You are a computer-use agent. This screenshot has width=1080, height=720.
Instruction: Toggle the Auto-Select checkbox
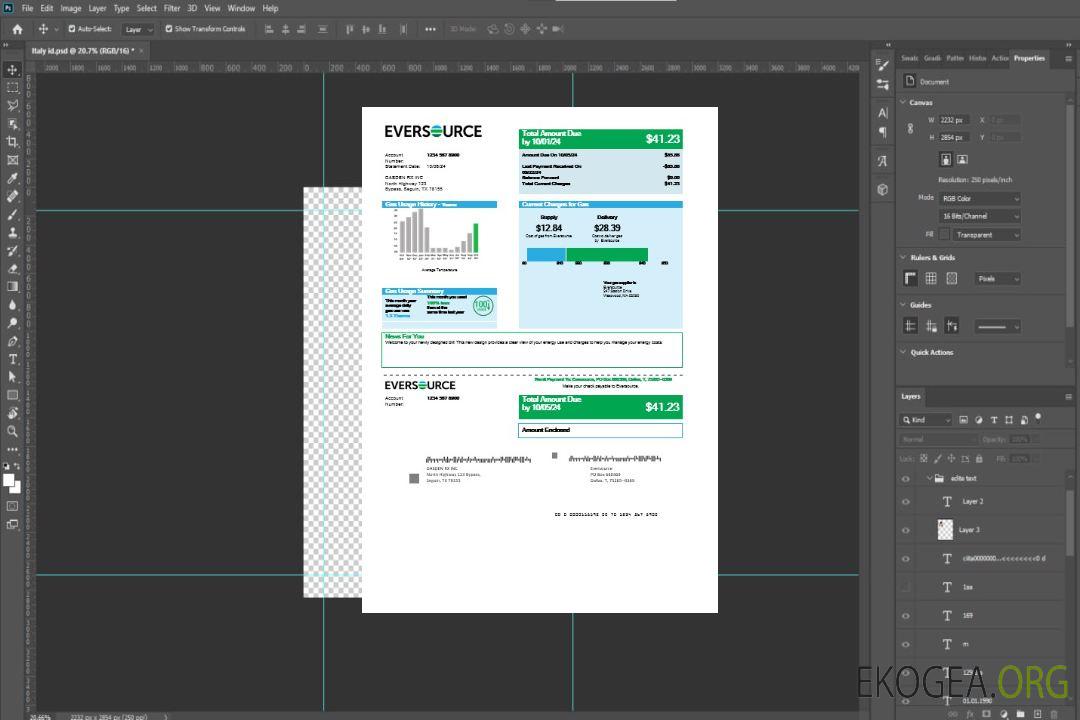coord(71,29)
